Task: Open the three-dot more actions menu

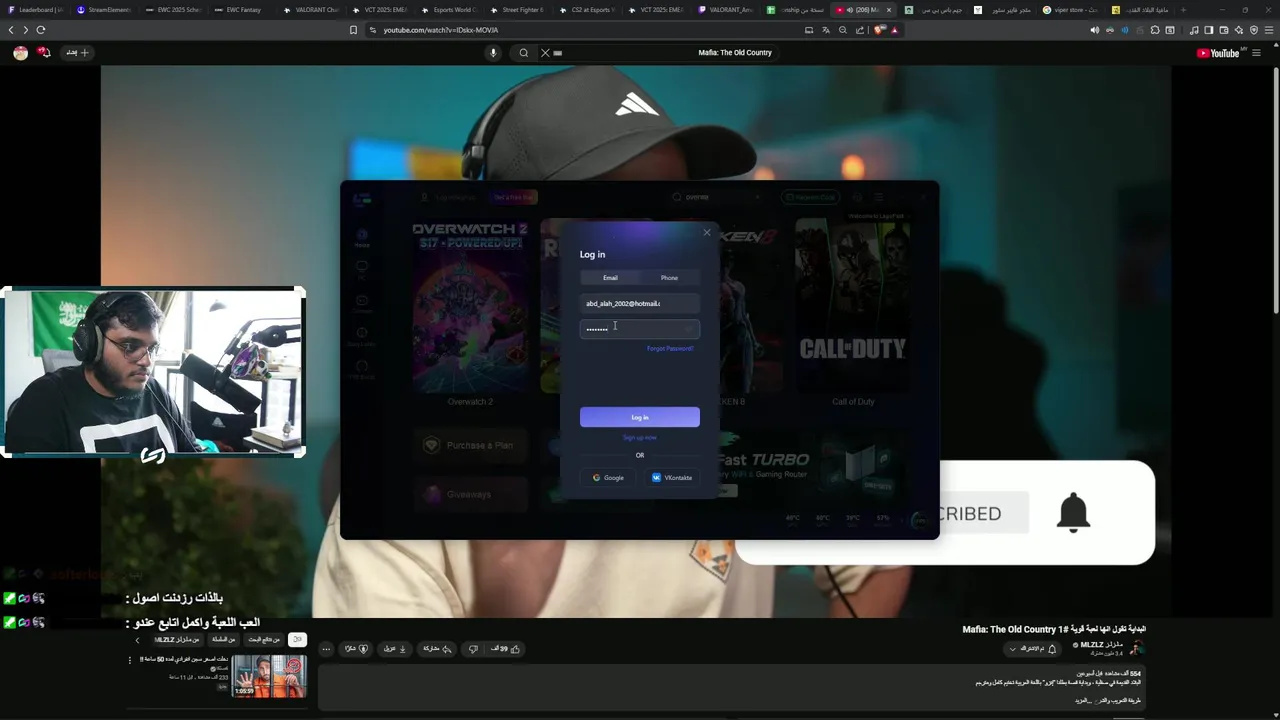Action: pyautogui.click(x=325, y=649)
